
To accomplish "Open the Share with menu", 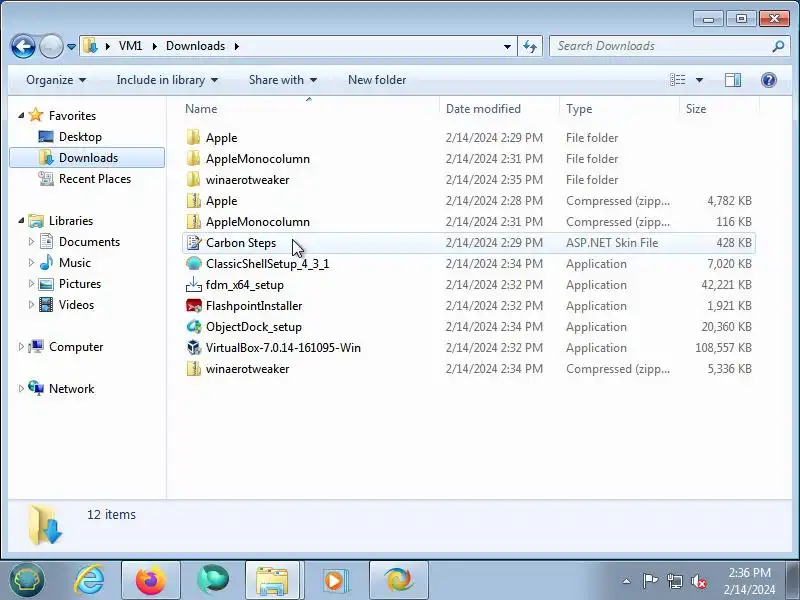I will coord(283,80).
